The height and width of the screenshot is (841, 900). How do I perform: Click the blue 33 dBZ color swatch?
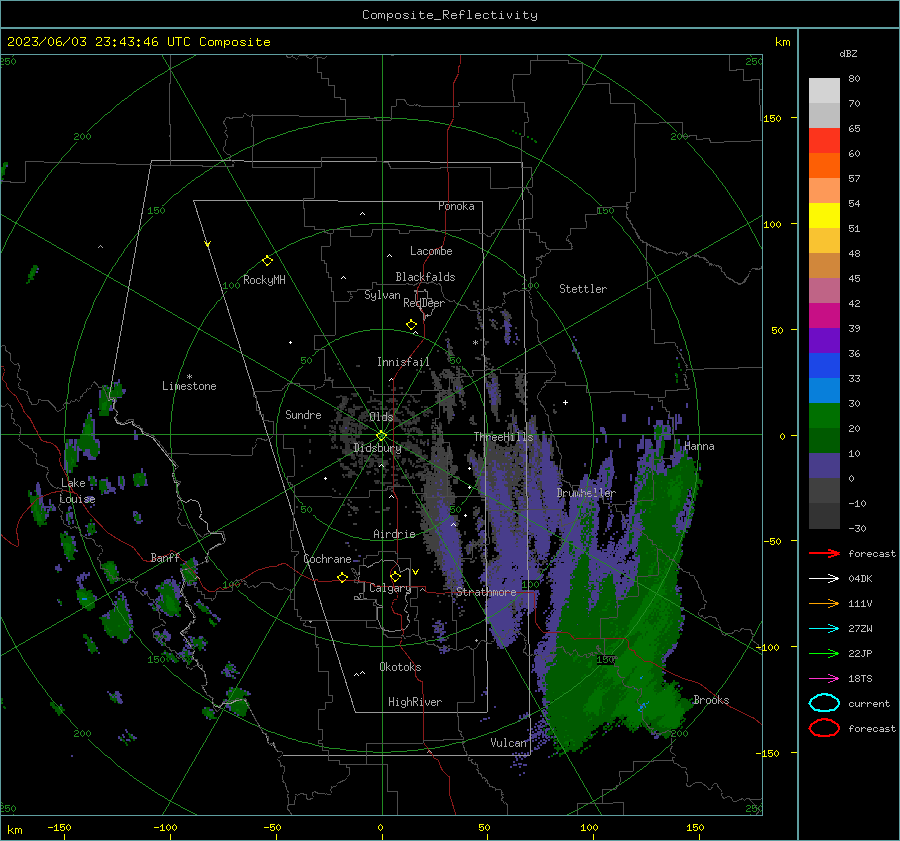pos(824,365)
